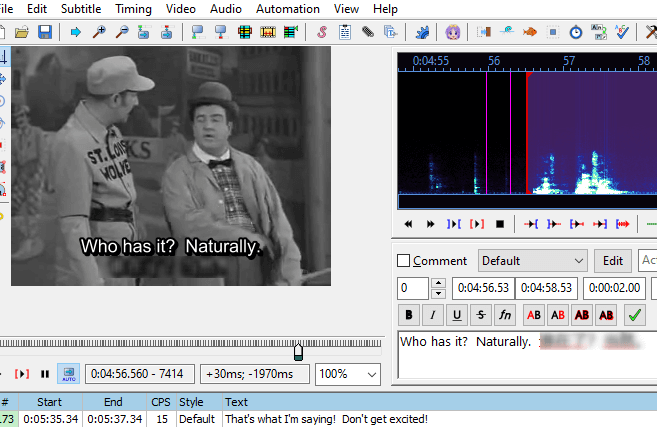Jump video to subtitle start time
The width and height of the screenshot is (657, 427).
pos(144,32)
